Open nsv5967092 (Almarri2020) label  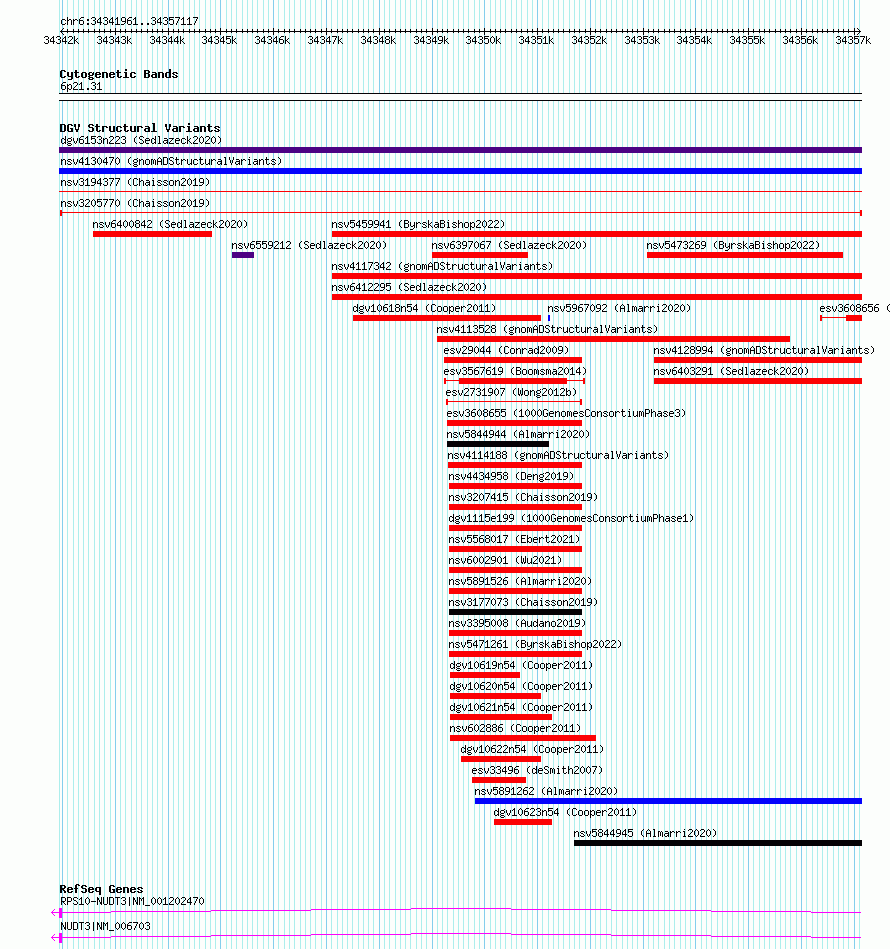tap(619, 308)
